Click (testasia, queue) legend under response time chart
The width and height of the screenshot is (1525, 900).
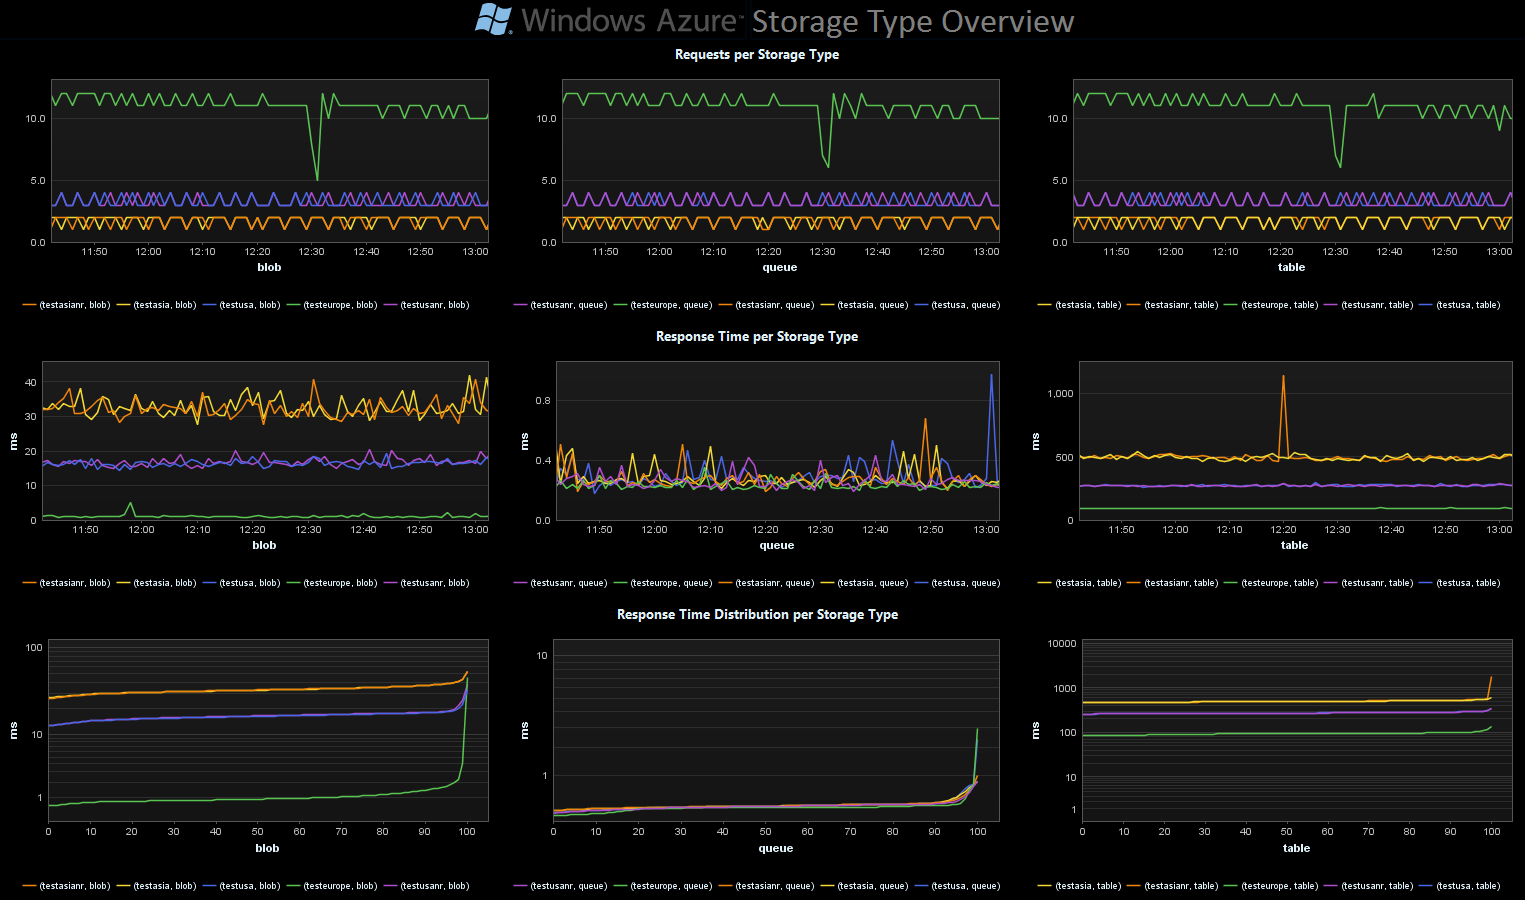pos(865,583)
